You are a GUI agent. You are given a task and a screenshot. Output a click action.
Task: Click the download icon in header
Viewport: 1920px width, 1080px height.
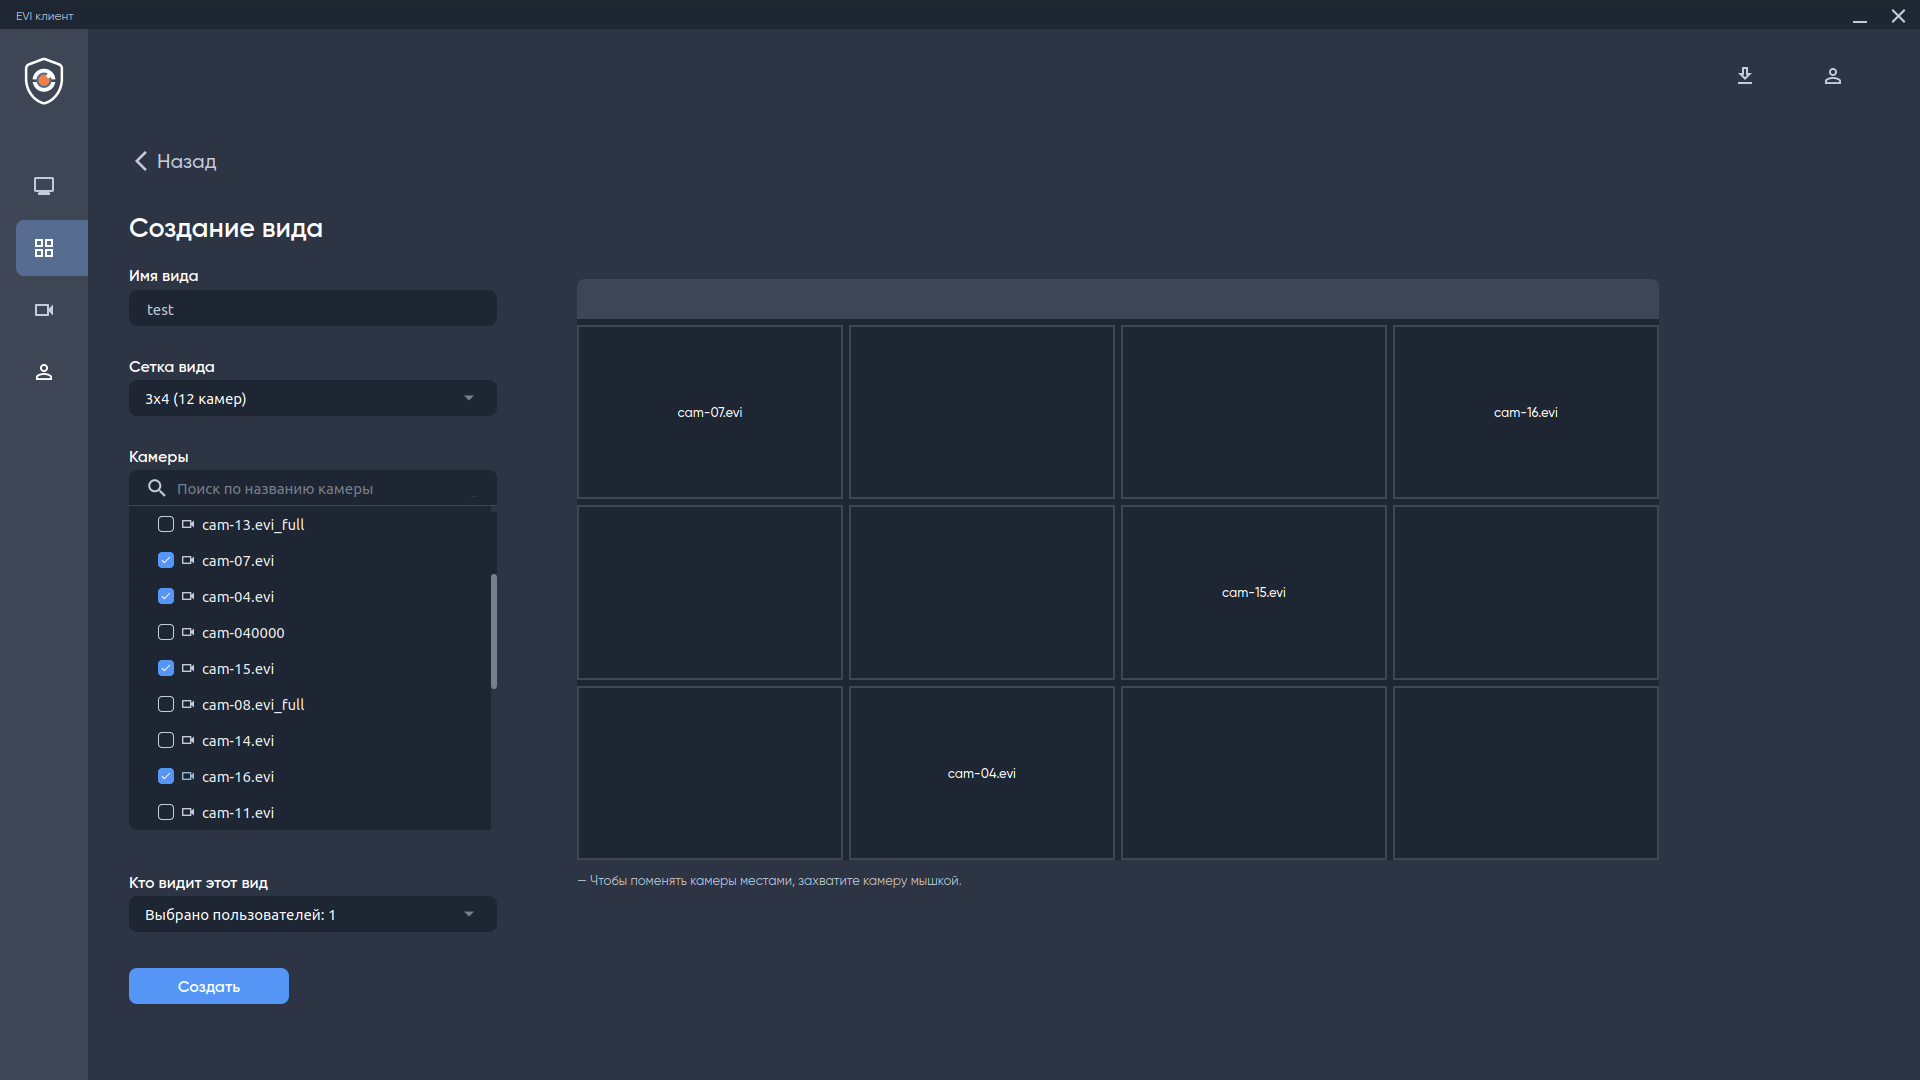pos(1745,76)
